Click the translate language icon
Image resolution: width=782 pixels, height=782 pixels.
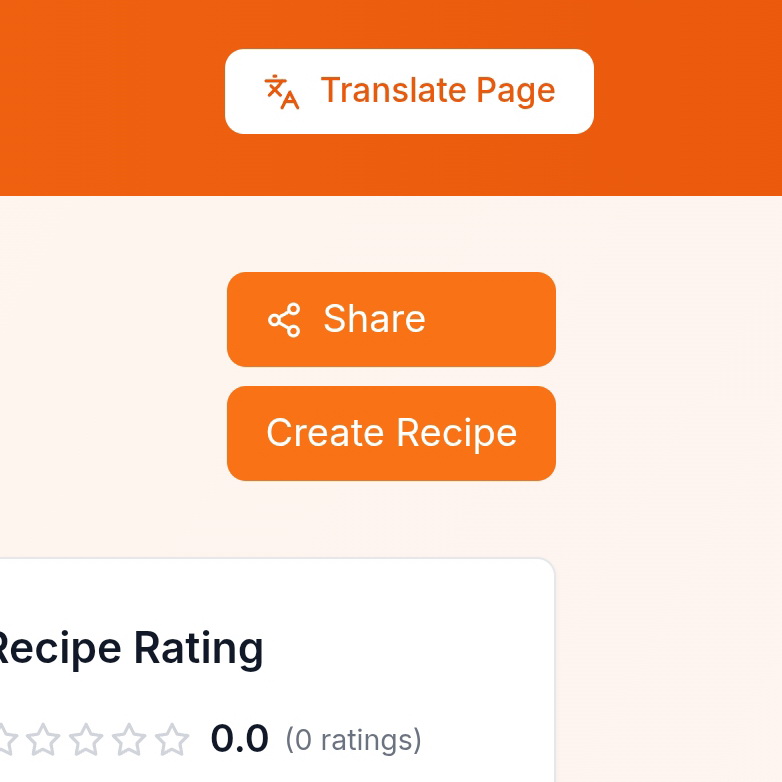tap(282, 91)
